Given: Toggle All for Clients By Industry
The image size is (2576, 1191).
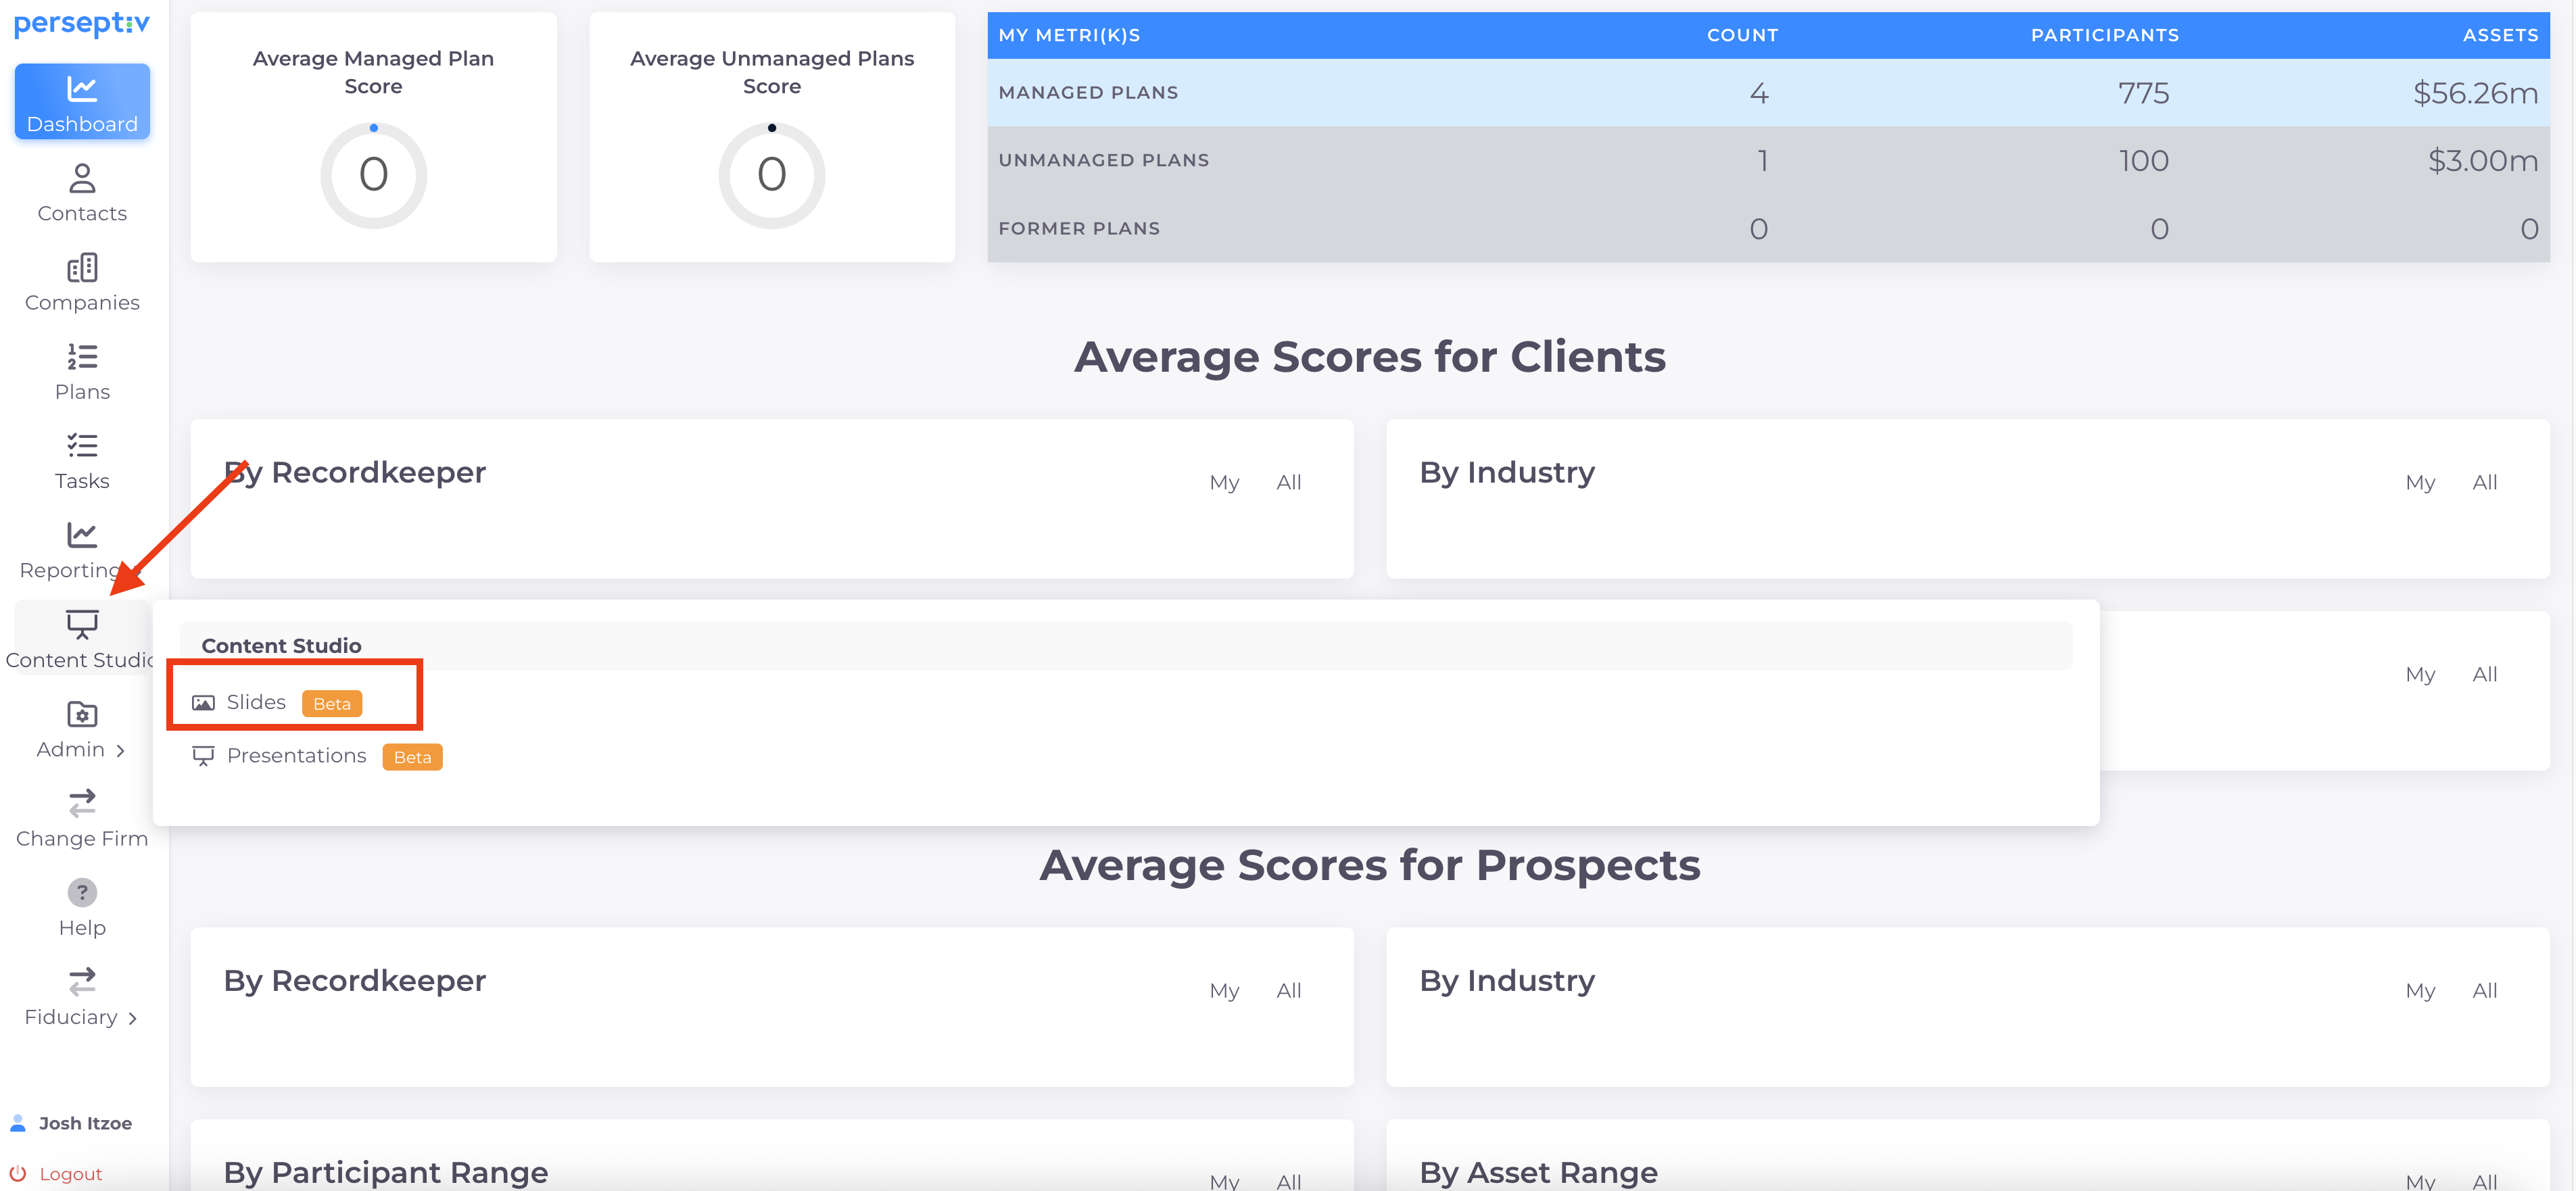Looking at the screenshot, I should click(2484, 483).
